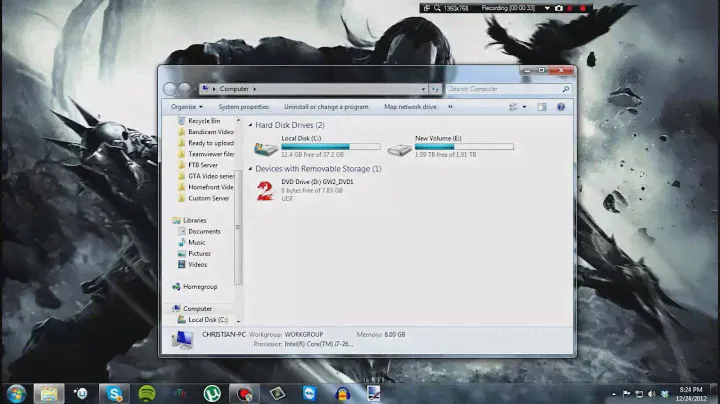Launch Spotify from the taskbar
The height and width of the screenshot is (404, 720).
click(146, 392)
